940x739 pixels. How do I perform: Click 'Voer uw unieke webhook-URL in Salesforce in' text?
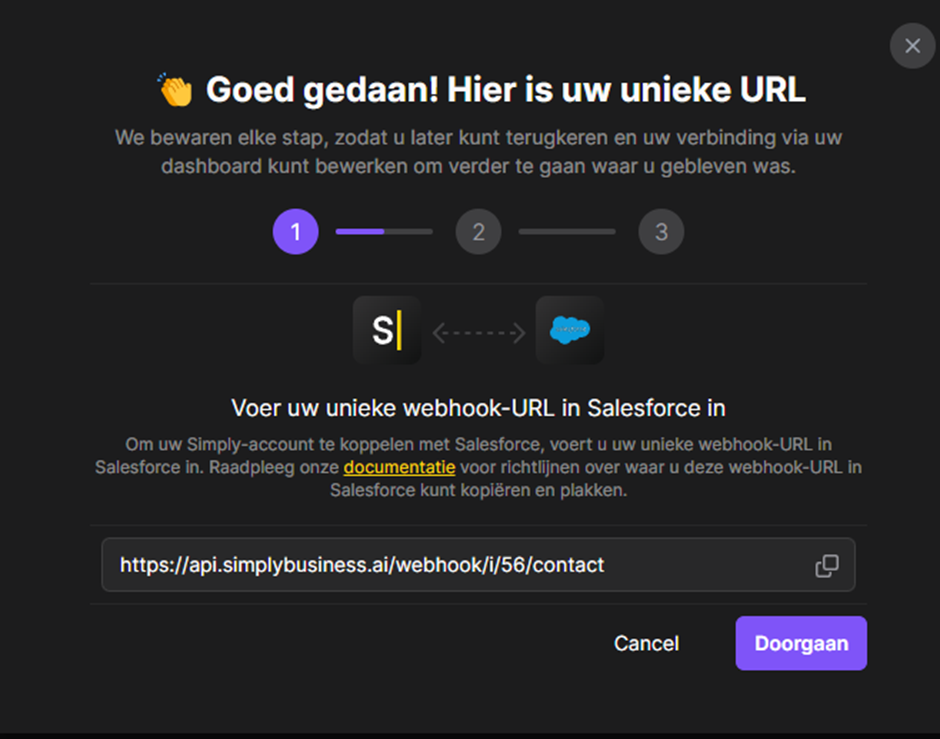[478, 408]
